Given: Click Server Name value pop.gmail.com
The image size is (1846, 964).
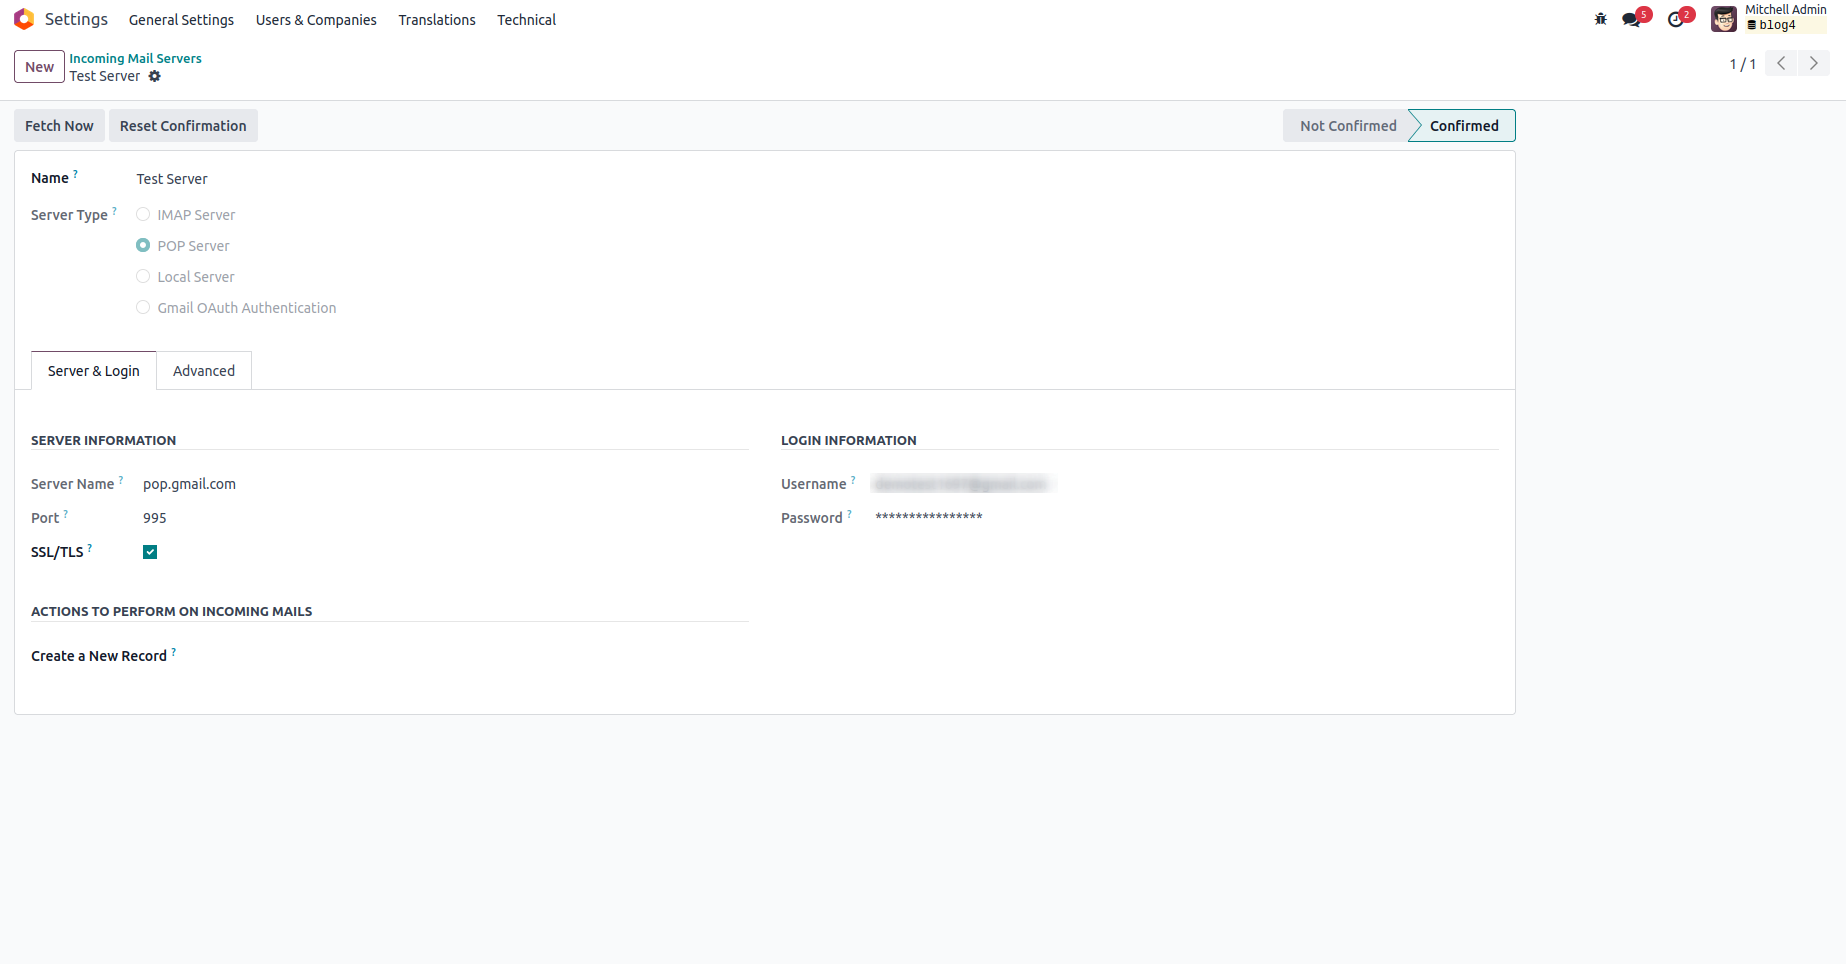Looking at the screenshot, I should point(189,484).
